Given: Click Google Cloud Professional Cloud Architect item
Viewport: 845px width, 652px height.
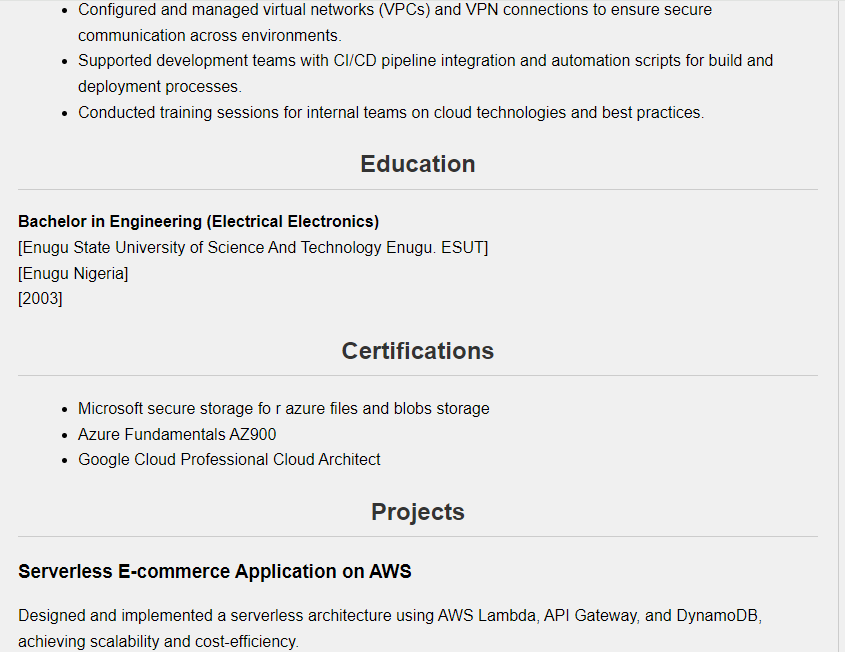Looking at the screenshot, I should (x=229, y=460).
